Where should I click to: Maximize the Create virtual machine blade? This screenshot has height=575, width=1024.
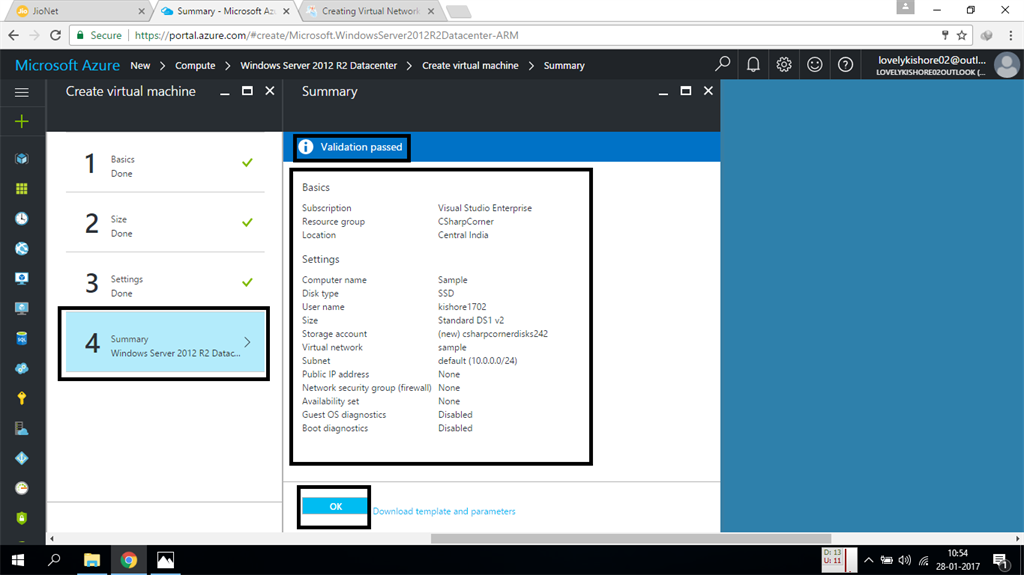pos(247,91)
